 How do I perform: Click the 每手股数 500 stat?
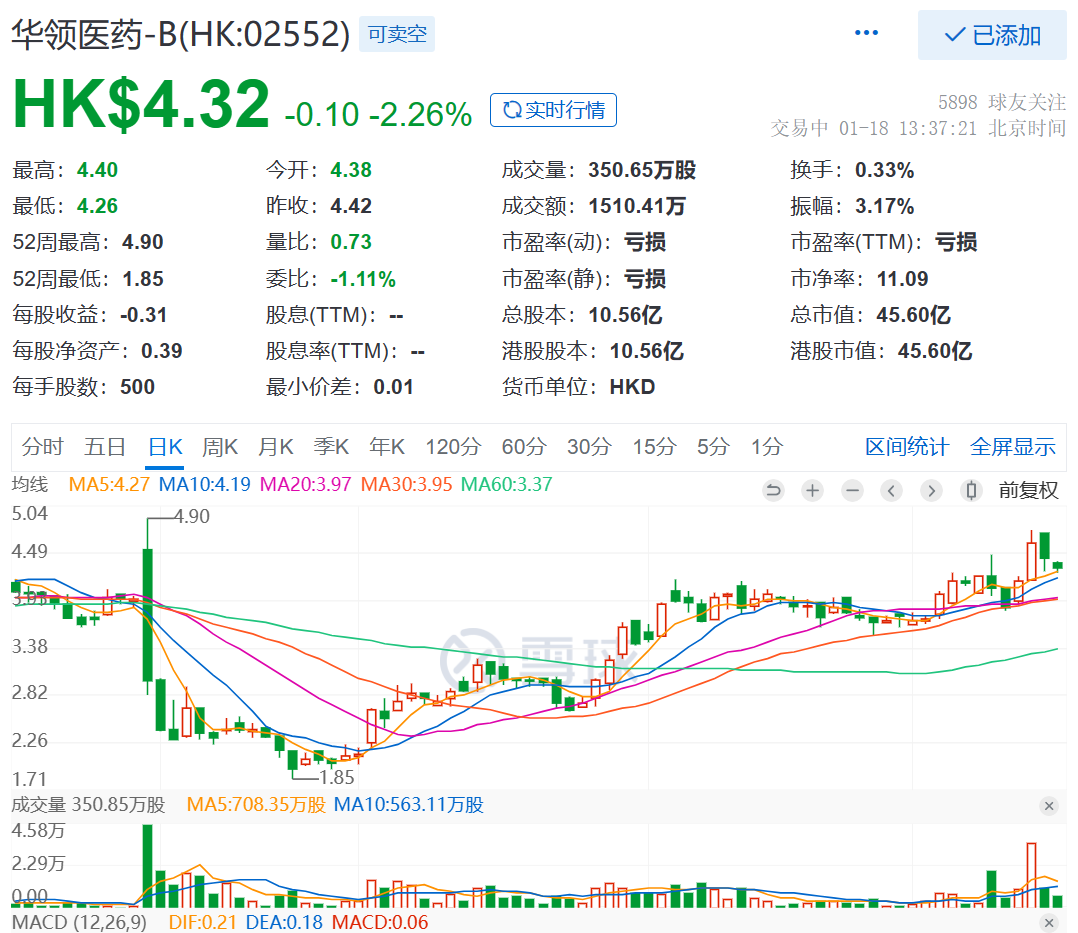83,387
